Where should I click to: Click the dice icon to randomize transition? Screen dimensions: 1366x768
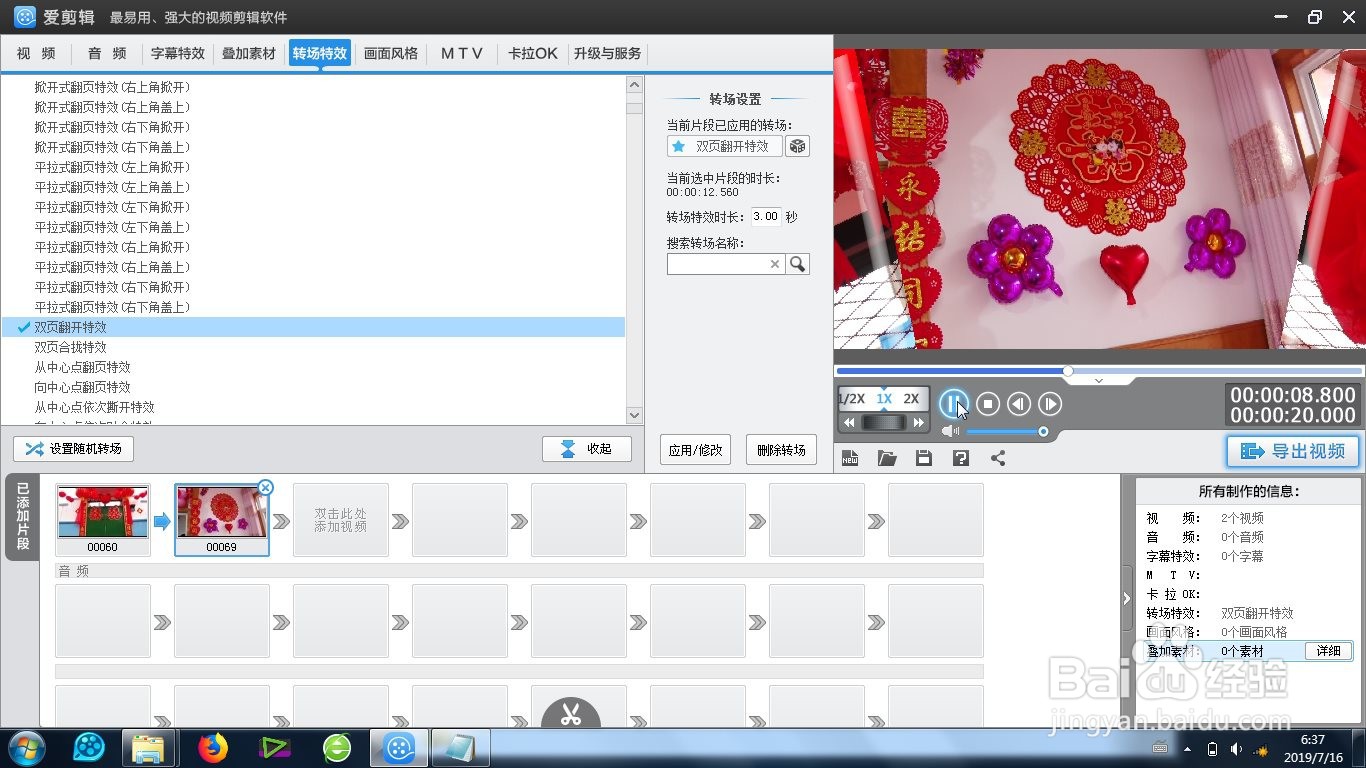click(796, 145)
